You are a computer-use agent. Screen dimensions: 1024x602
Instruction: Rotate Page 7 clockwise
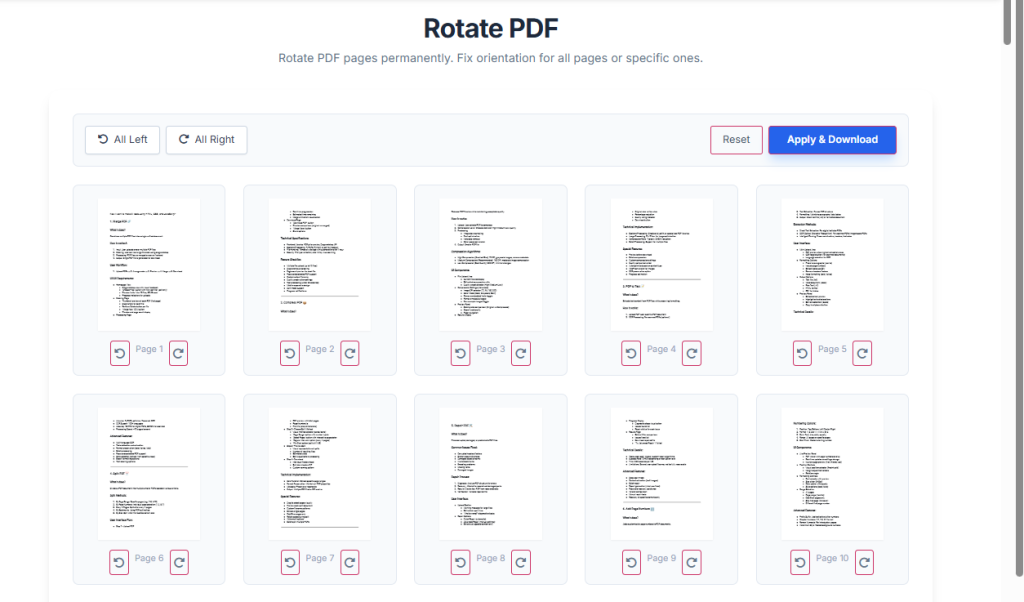point(349,562)
